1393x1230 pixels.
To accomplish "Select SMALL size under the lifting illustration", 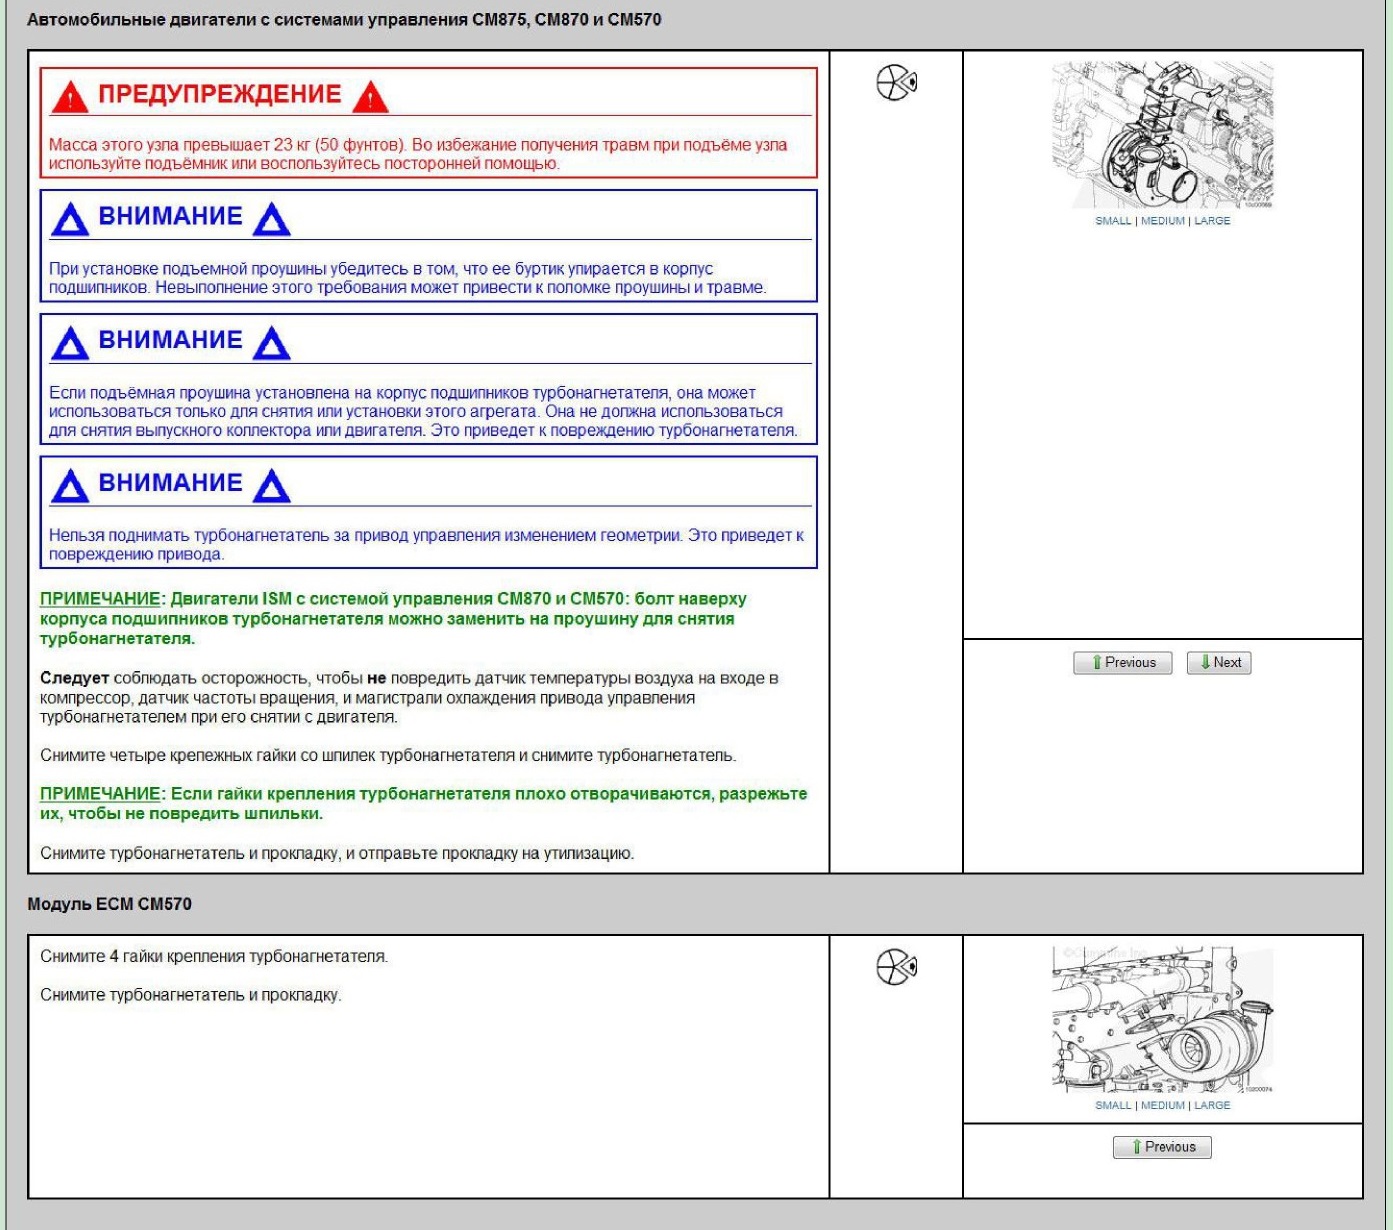I will 1113,221.
